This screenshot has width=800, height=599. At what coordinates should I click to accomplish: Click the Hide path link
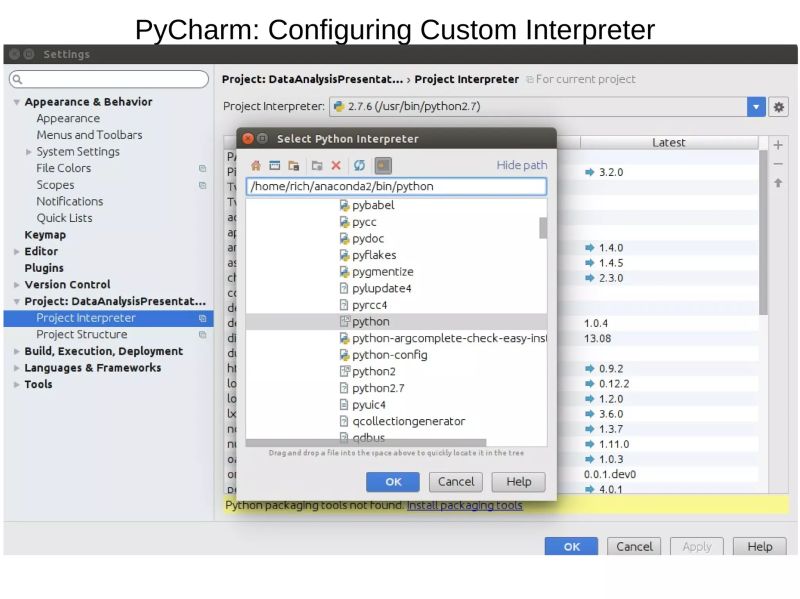522,165
